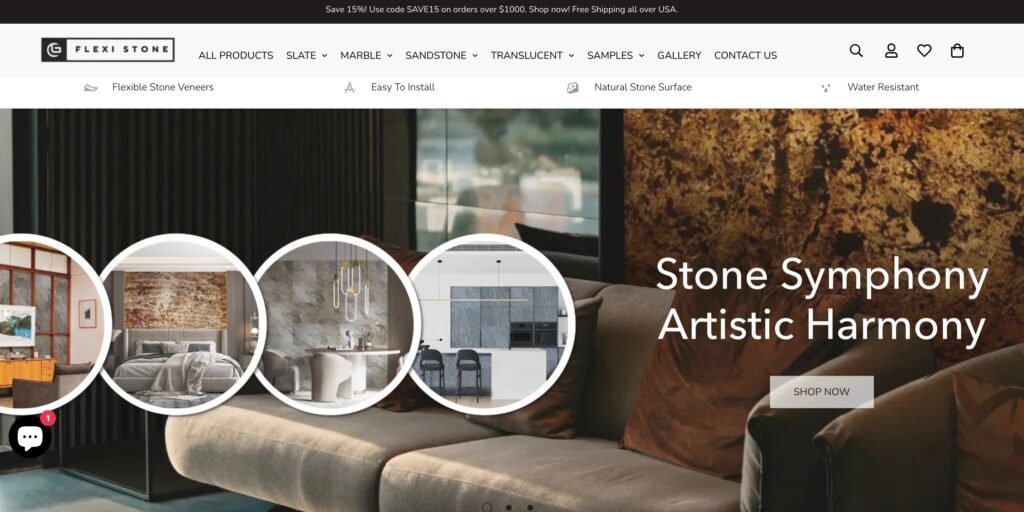Screen dimensions: 1024x512
Task: Expand the Marble dropdown menu
Action: tap(366, 56)
